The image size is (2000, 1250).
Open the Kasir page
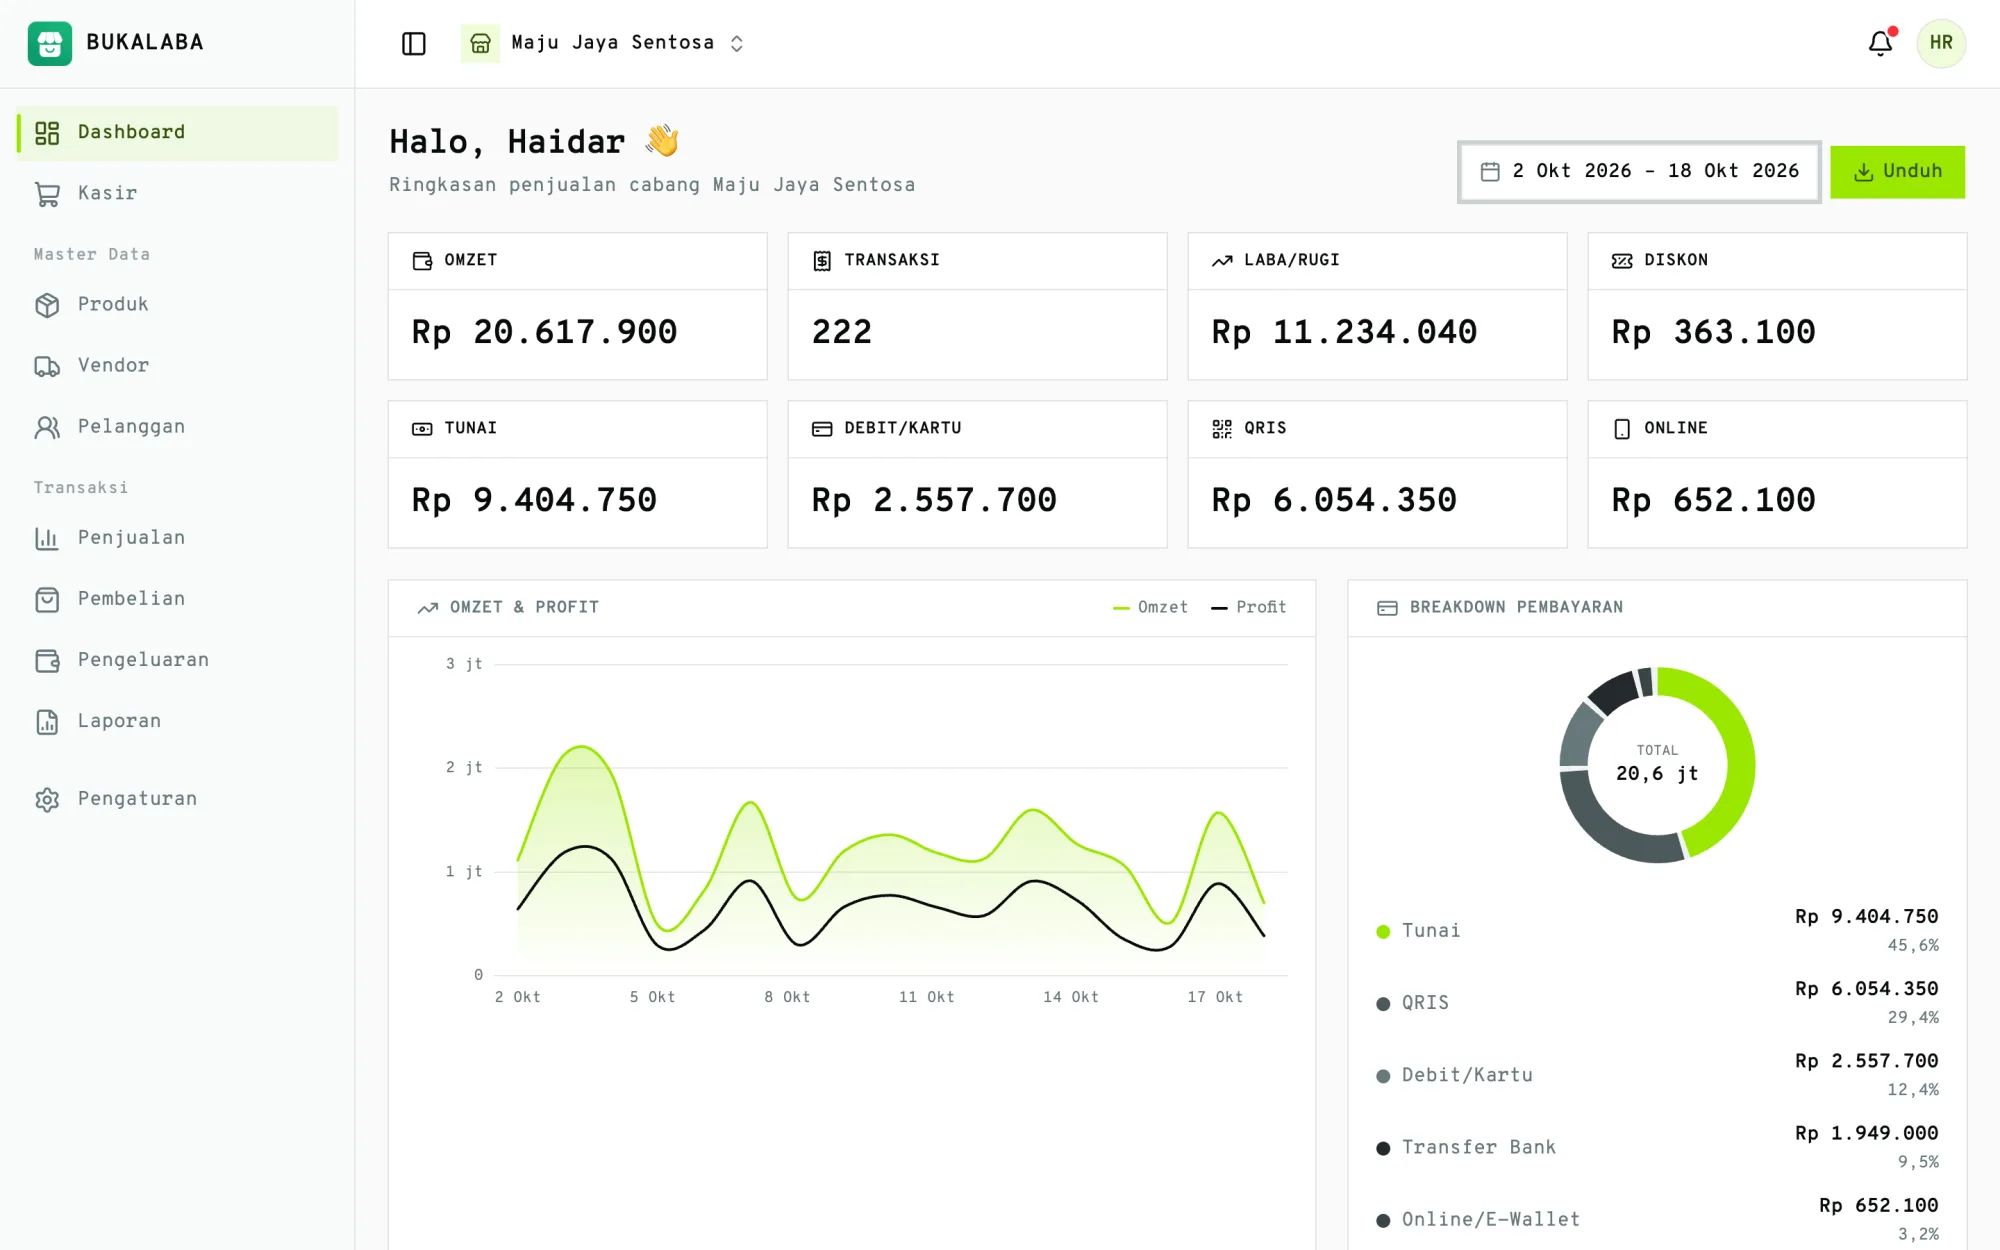pyautogui.click(x=178, y=194)
